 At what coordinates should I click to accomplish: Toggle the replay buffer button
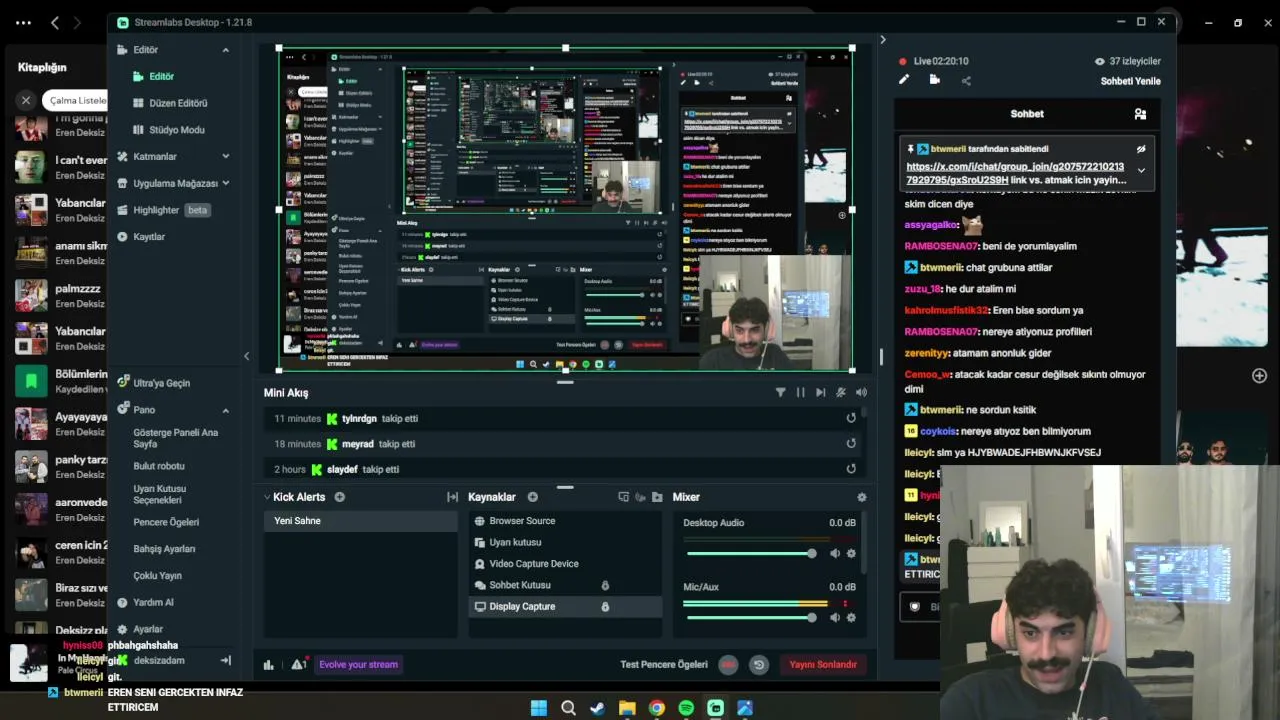[x=759, y=665]
